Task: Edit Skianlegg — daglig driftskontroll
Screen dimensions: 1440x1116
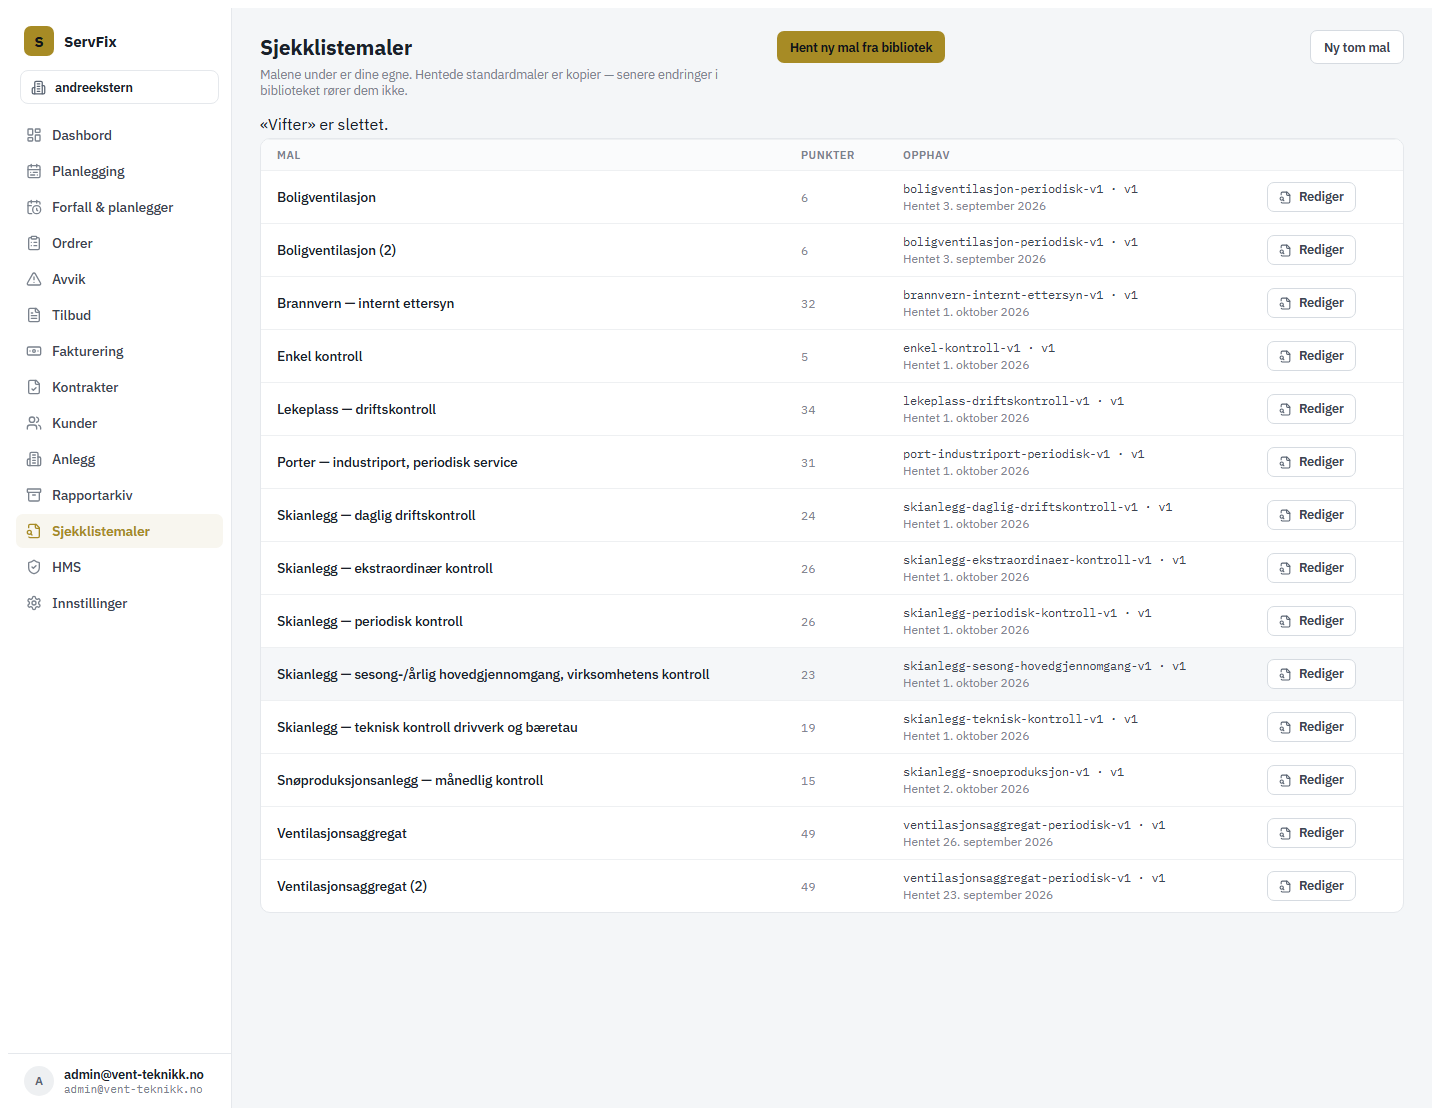Action: [1311, 515]
